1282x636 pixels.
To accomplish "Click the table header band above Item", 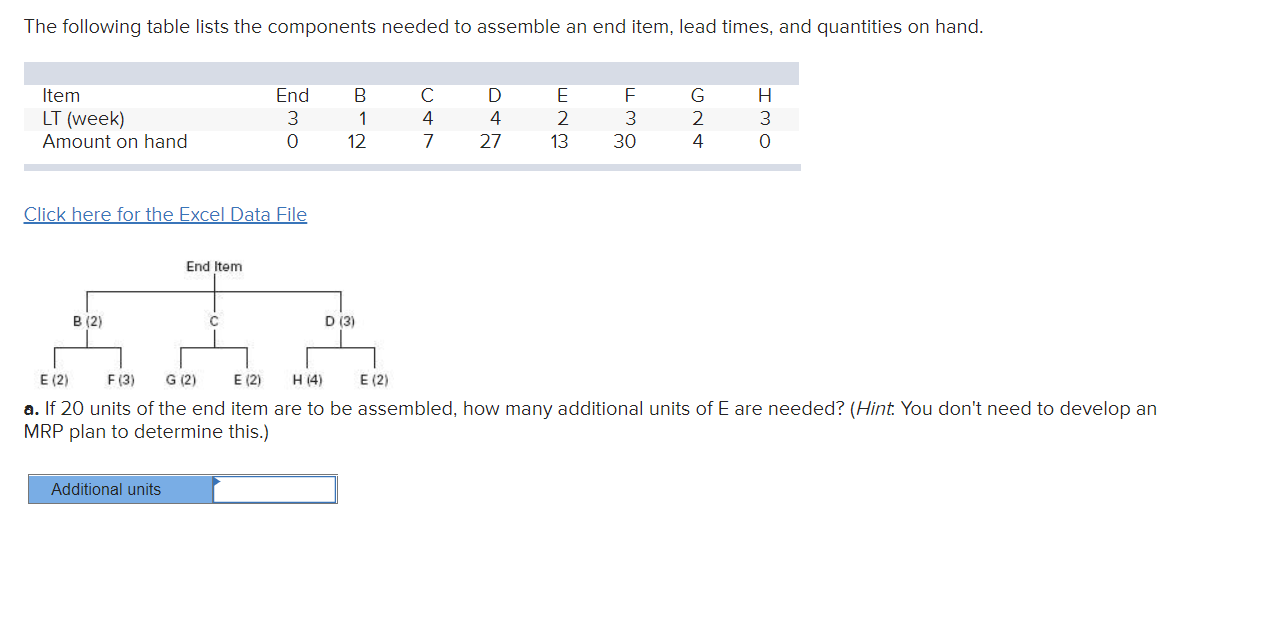I will click(410, 72).
